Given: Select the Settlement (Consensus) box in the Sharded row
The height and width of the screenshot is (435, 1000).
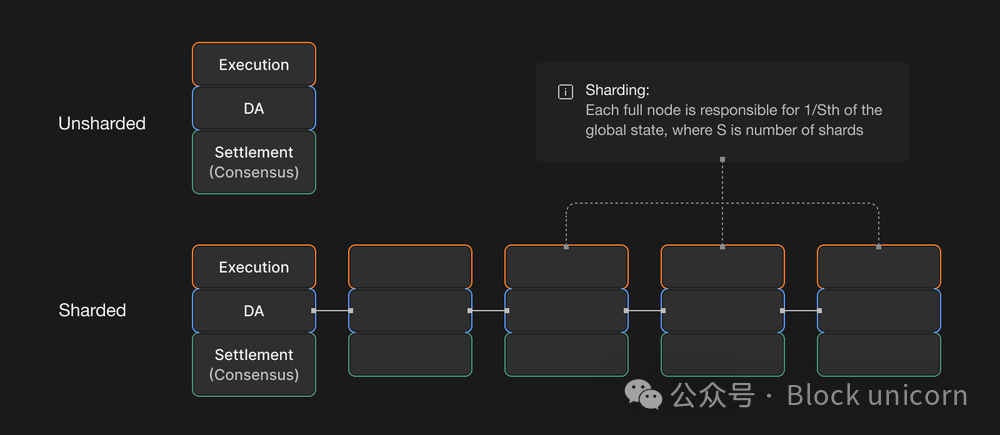Looking at the screenshot, I should click(x=254, y=364).
